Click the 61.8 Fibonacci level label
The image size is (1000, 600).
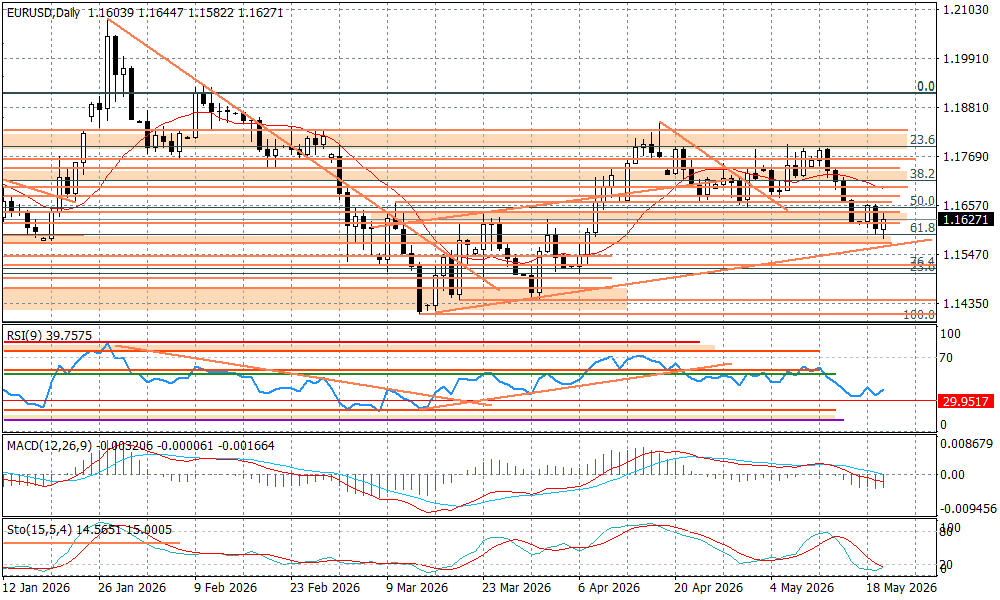click(x=922, y=228)
